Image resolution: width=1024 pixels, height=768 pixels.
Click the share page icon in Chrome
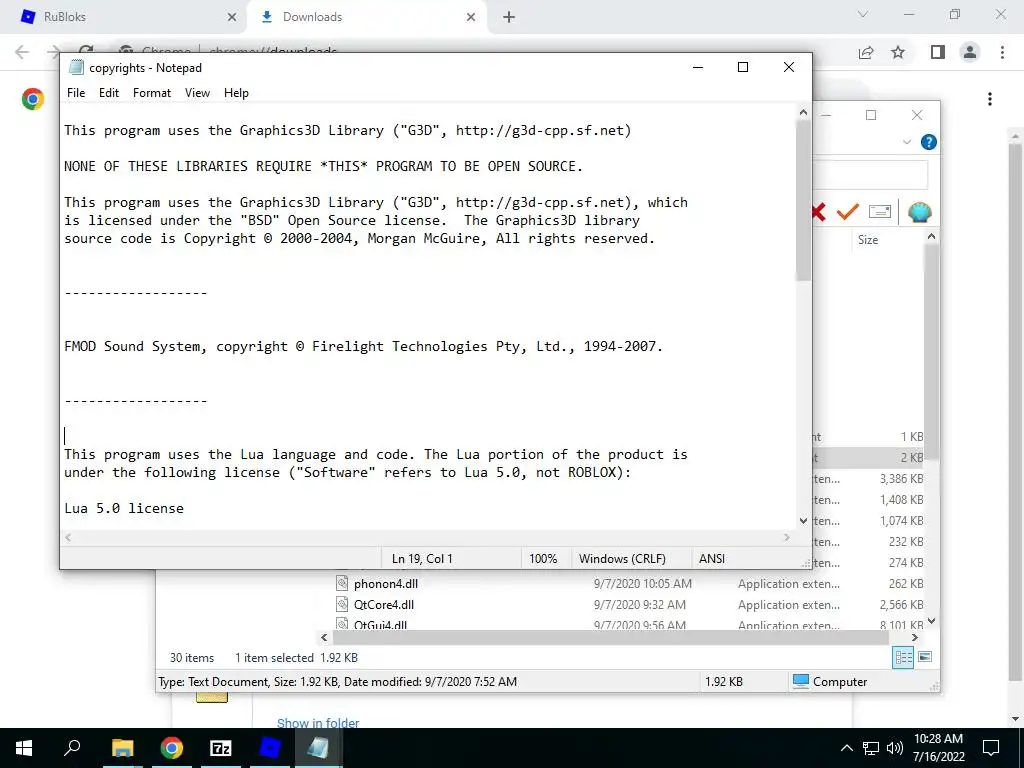pos(866,52)
